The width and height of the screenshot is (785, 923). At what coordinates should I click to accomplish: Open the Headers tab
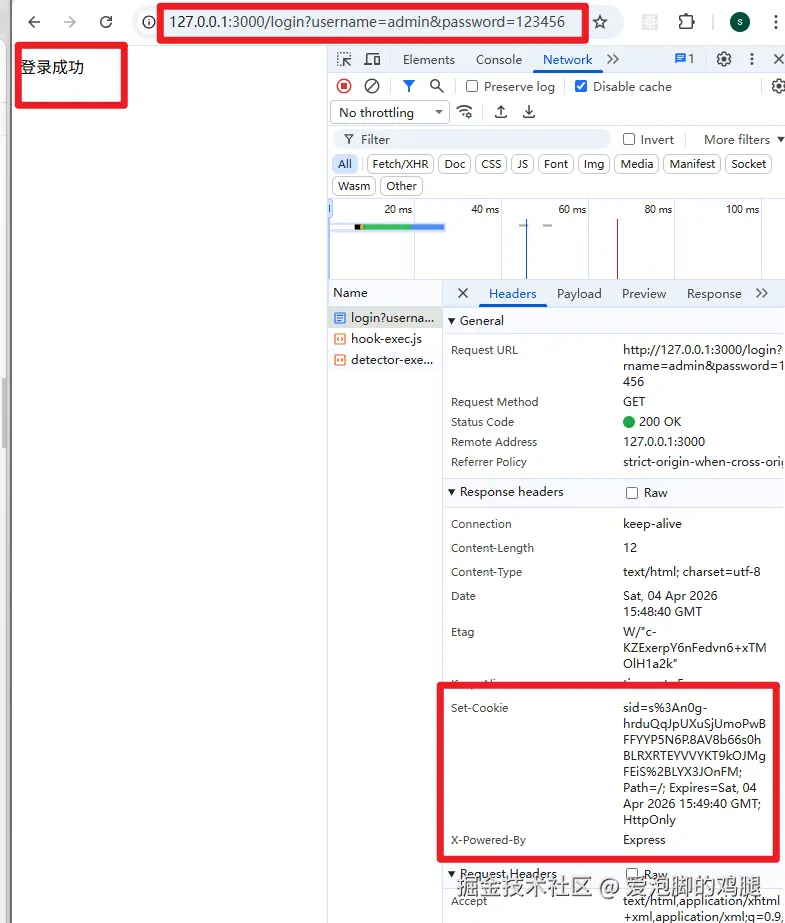click(x=513, y=294)
